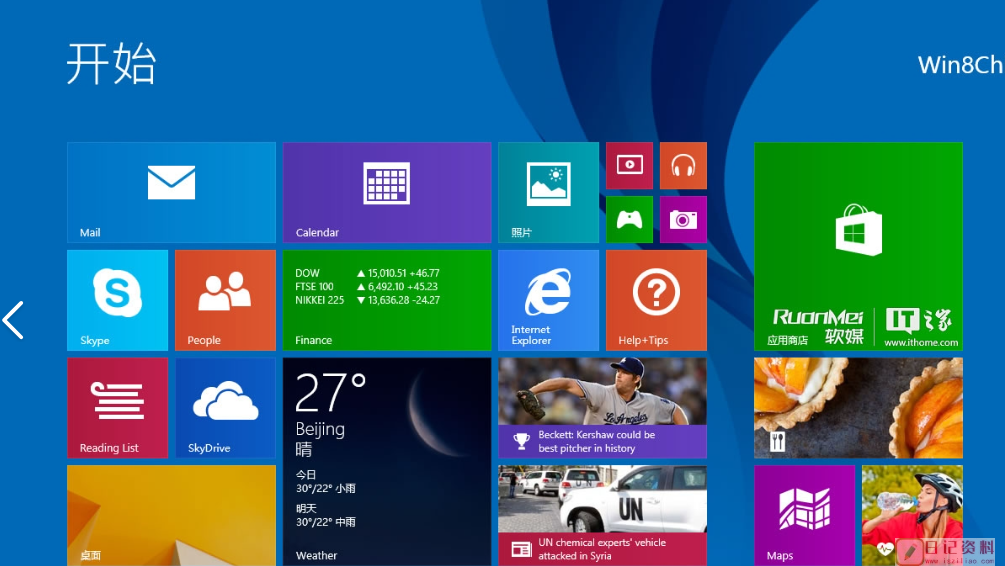Launch the Music tile with headphones icon

click(x=683, y=165)
